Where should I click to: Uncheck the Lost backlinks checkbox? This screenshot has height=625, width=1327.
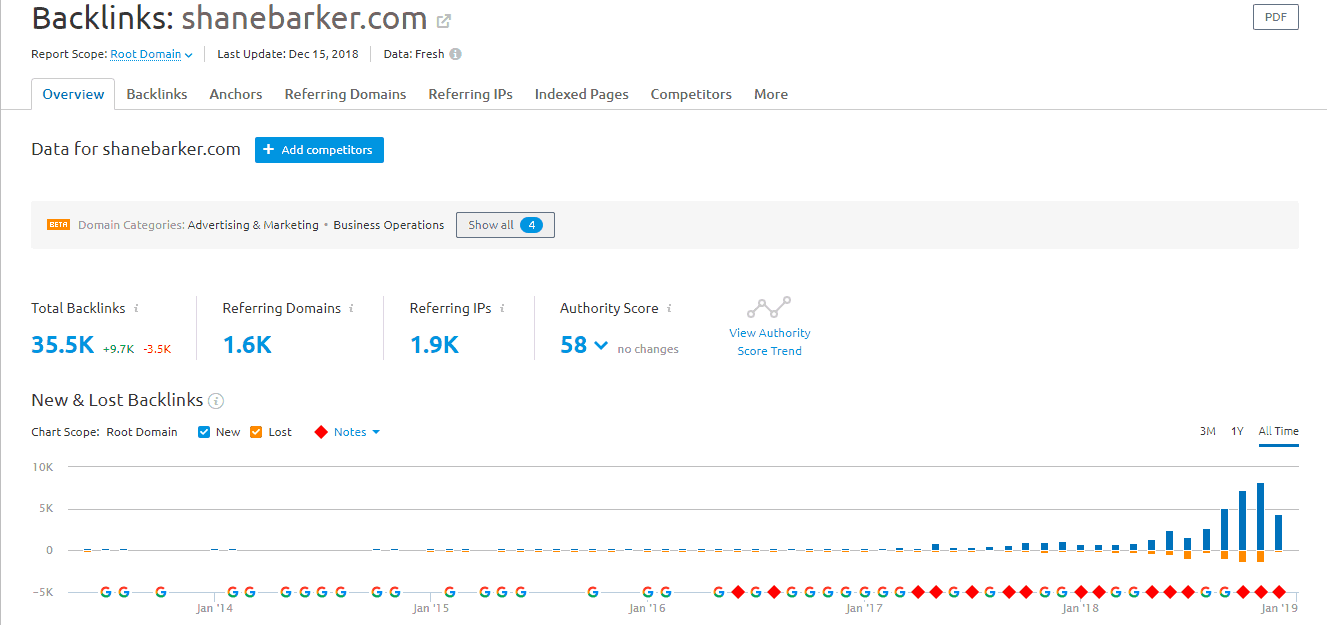pos(256,432)
